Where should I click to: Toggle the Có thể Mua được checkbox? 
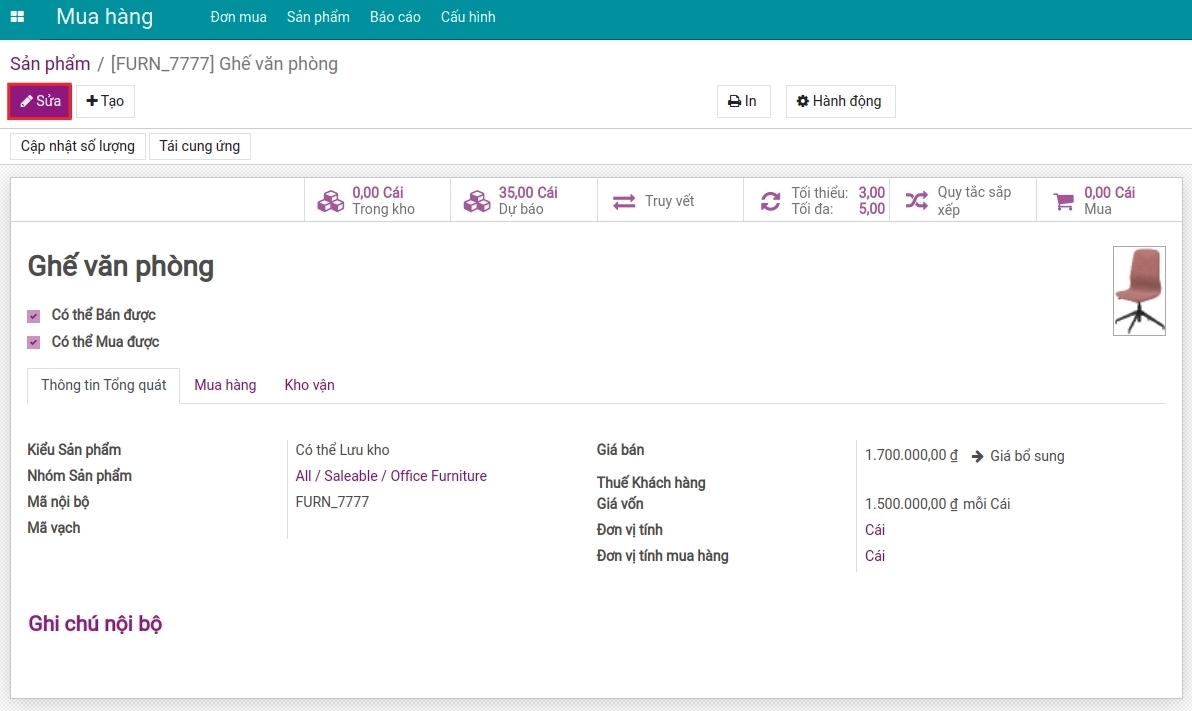coord(33,342)
